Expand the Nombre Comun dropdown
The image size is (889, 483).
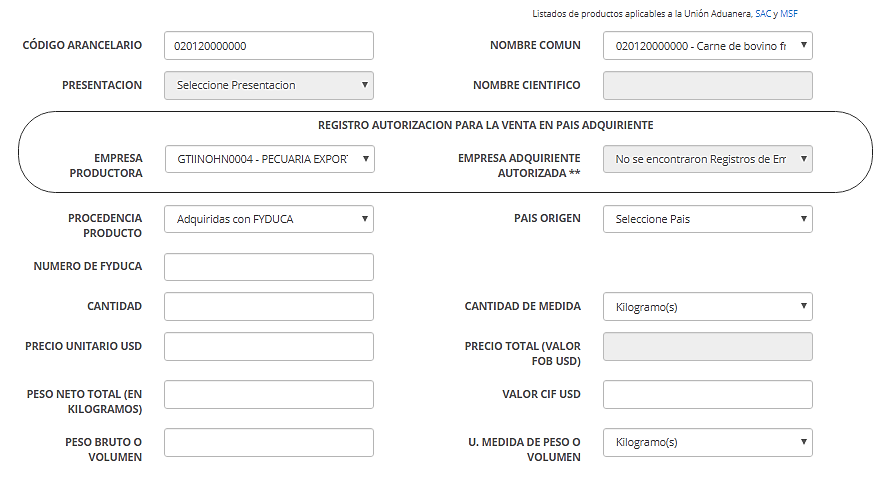pos(708,46)
